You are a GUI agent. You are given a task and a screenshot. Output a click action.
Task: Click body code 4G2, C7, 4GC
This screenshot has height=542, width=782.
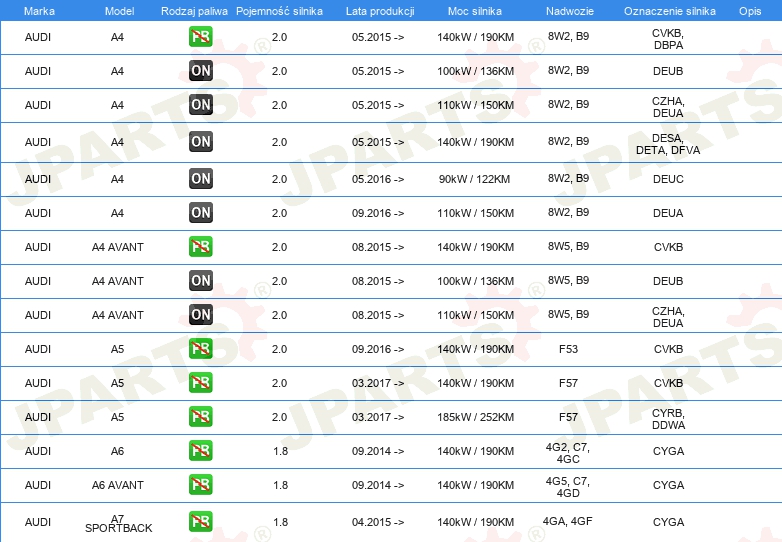[568, 453]
